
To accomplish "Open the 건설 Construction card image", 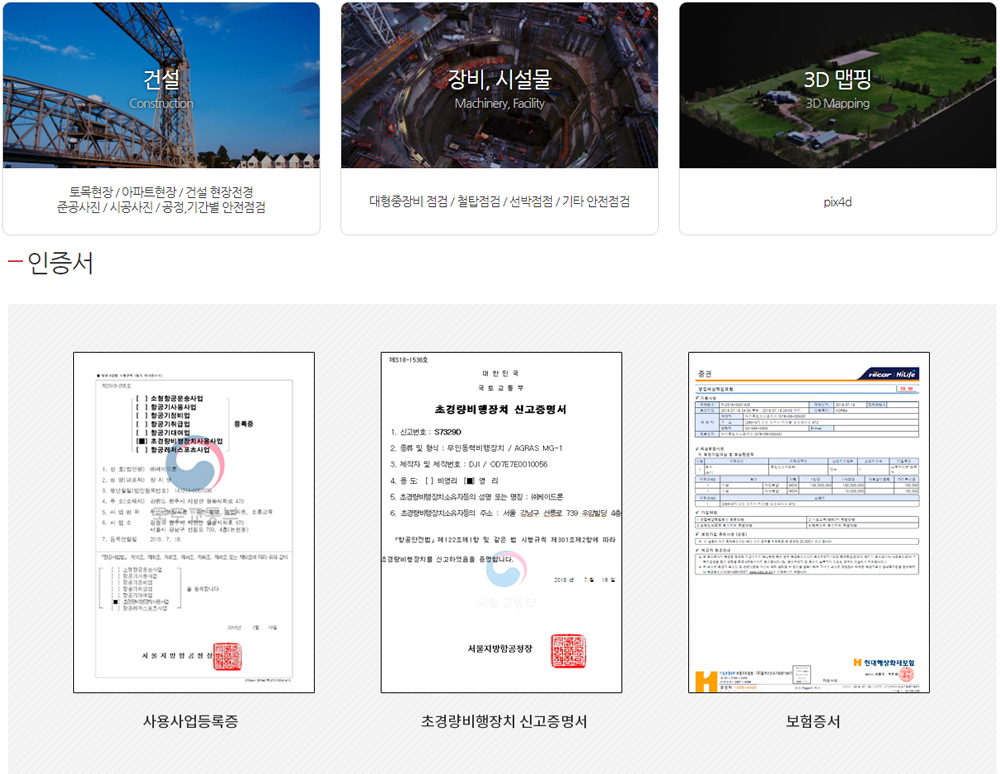I will coord(161,85).
